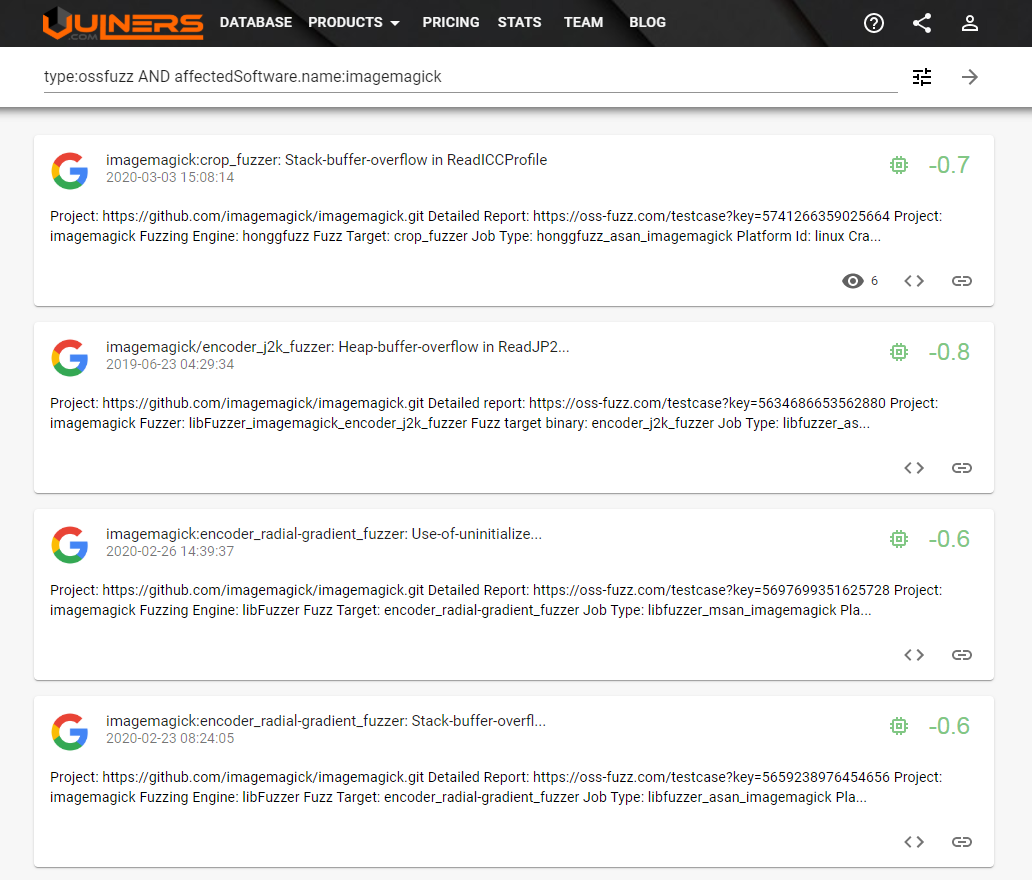Click the Vulners logo
The image size is (1032, 880).
(x=123, y=23)
